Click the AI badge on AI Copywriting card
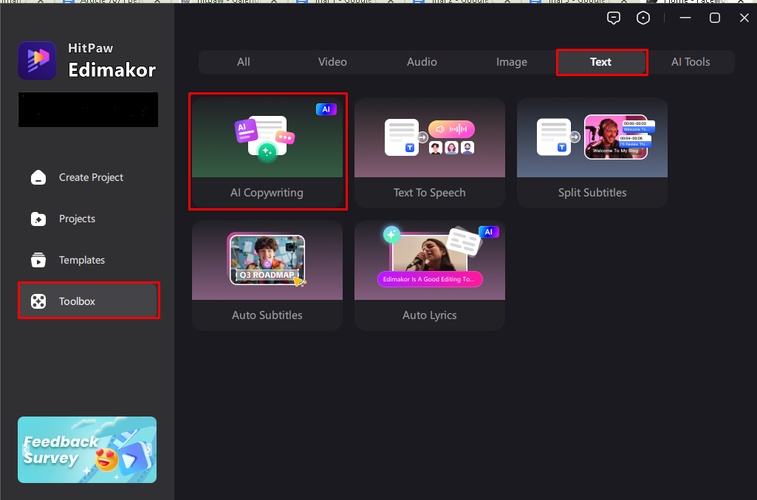The image size is (757, 500). pos(325,110)
